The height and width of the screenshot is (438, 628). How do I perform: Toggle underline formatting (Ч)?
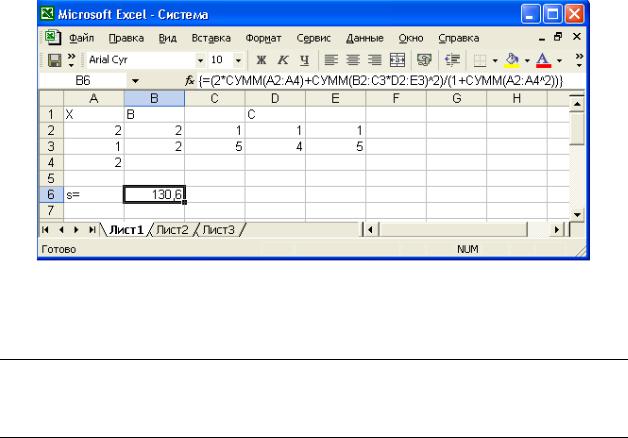pyautogui.click(x=304, y=60)
